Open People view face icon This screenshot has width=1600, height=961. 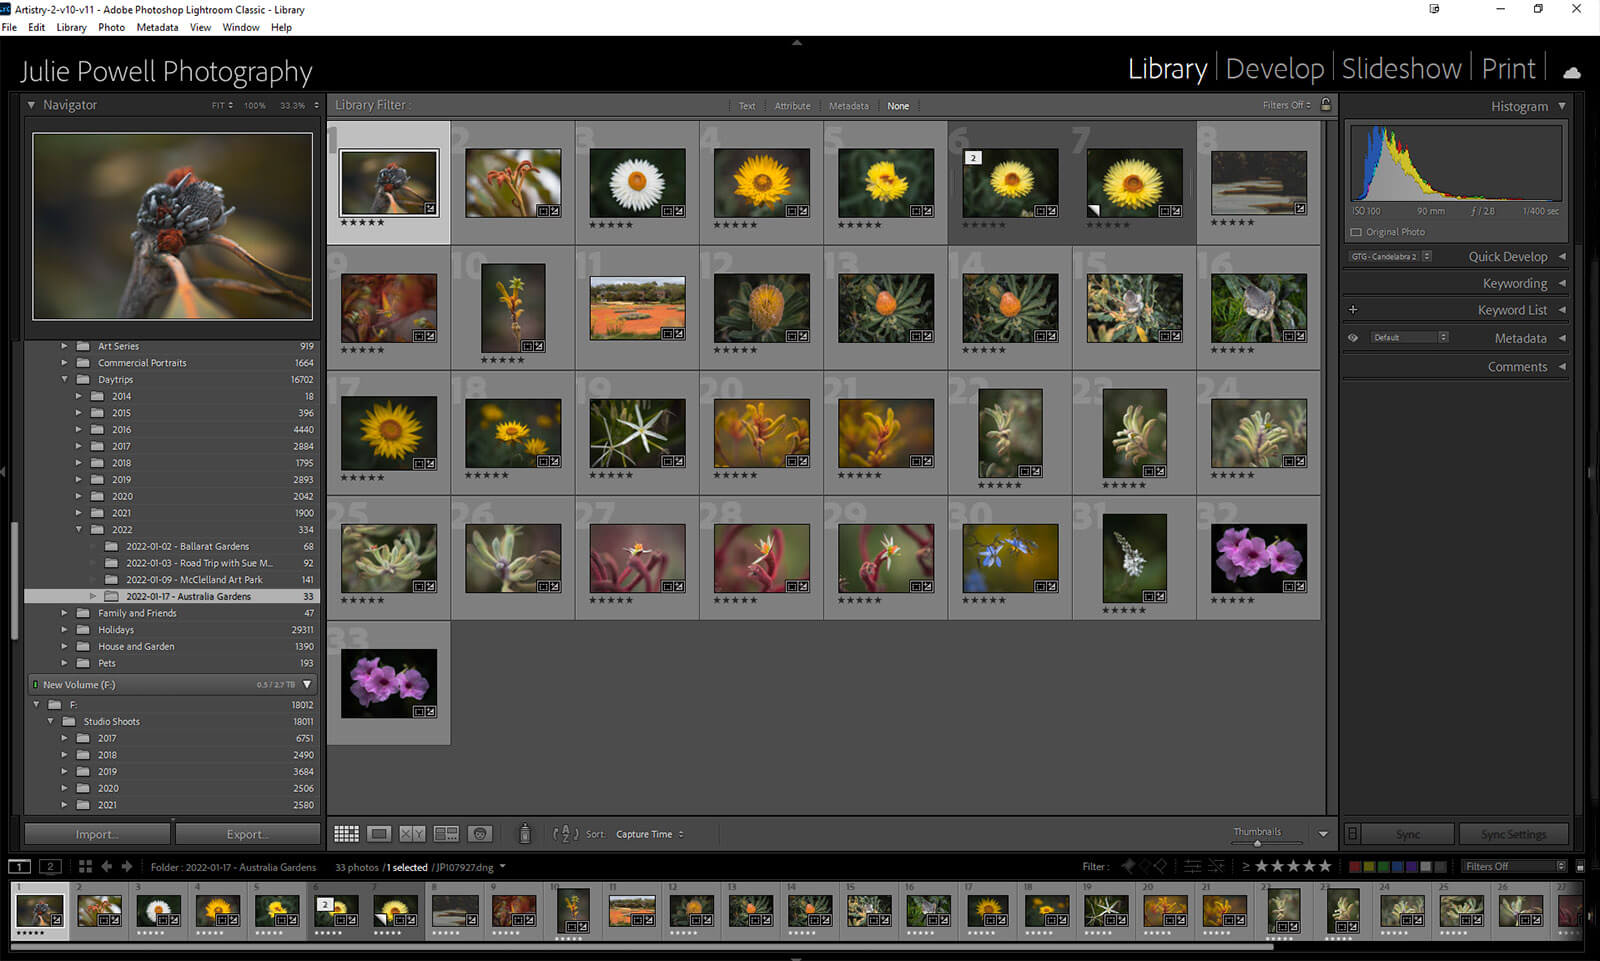point(480,834)
